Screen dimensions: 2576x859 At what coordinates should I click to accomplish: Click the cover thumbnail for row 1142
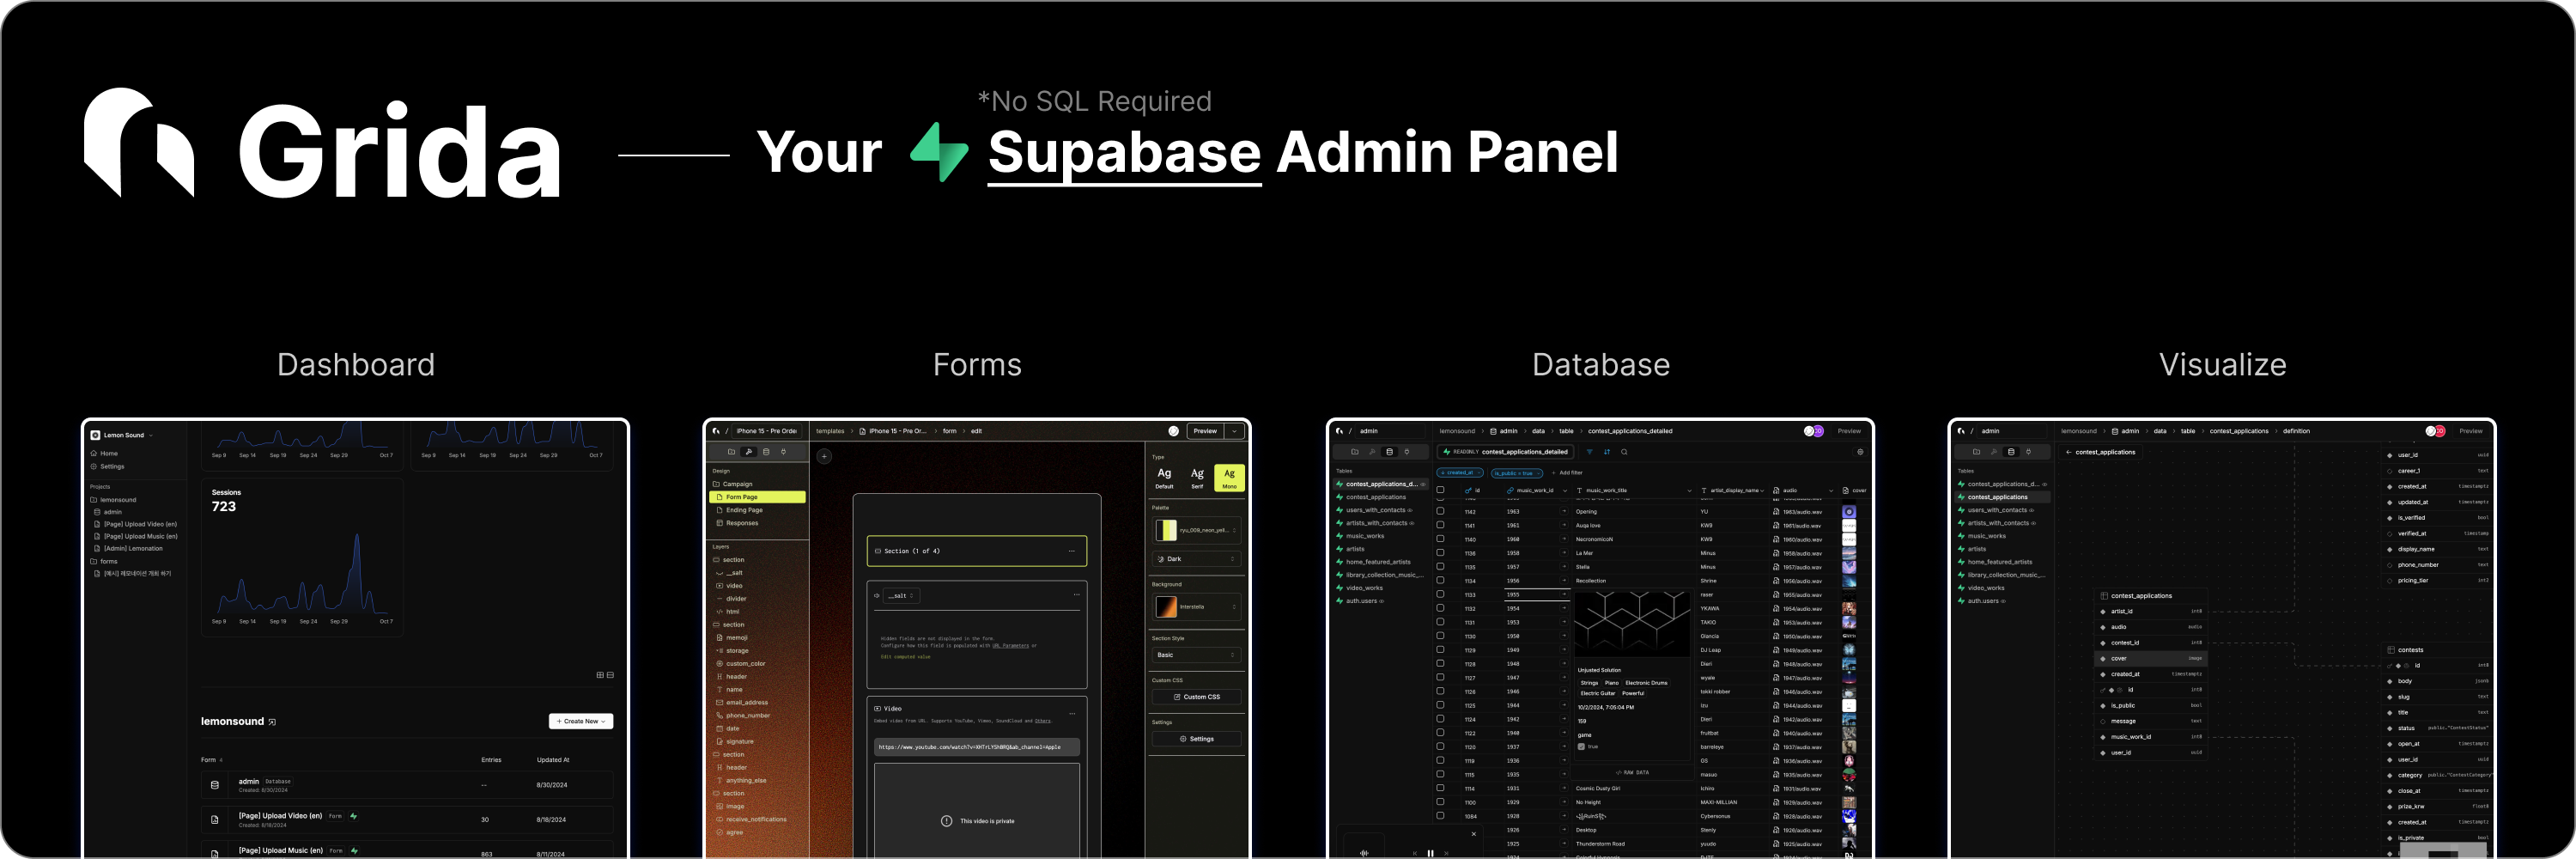[1849, 512]
